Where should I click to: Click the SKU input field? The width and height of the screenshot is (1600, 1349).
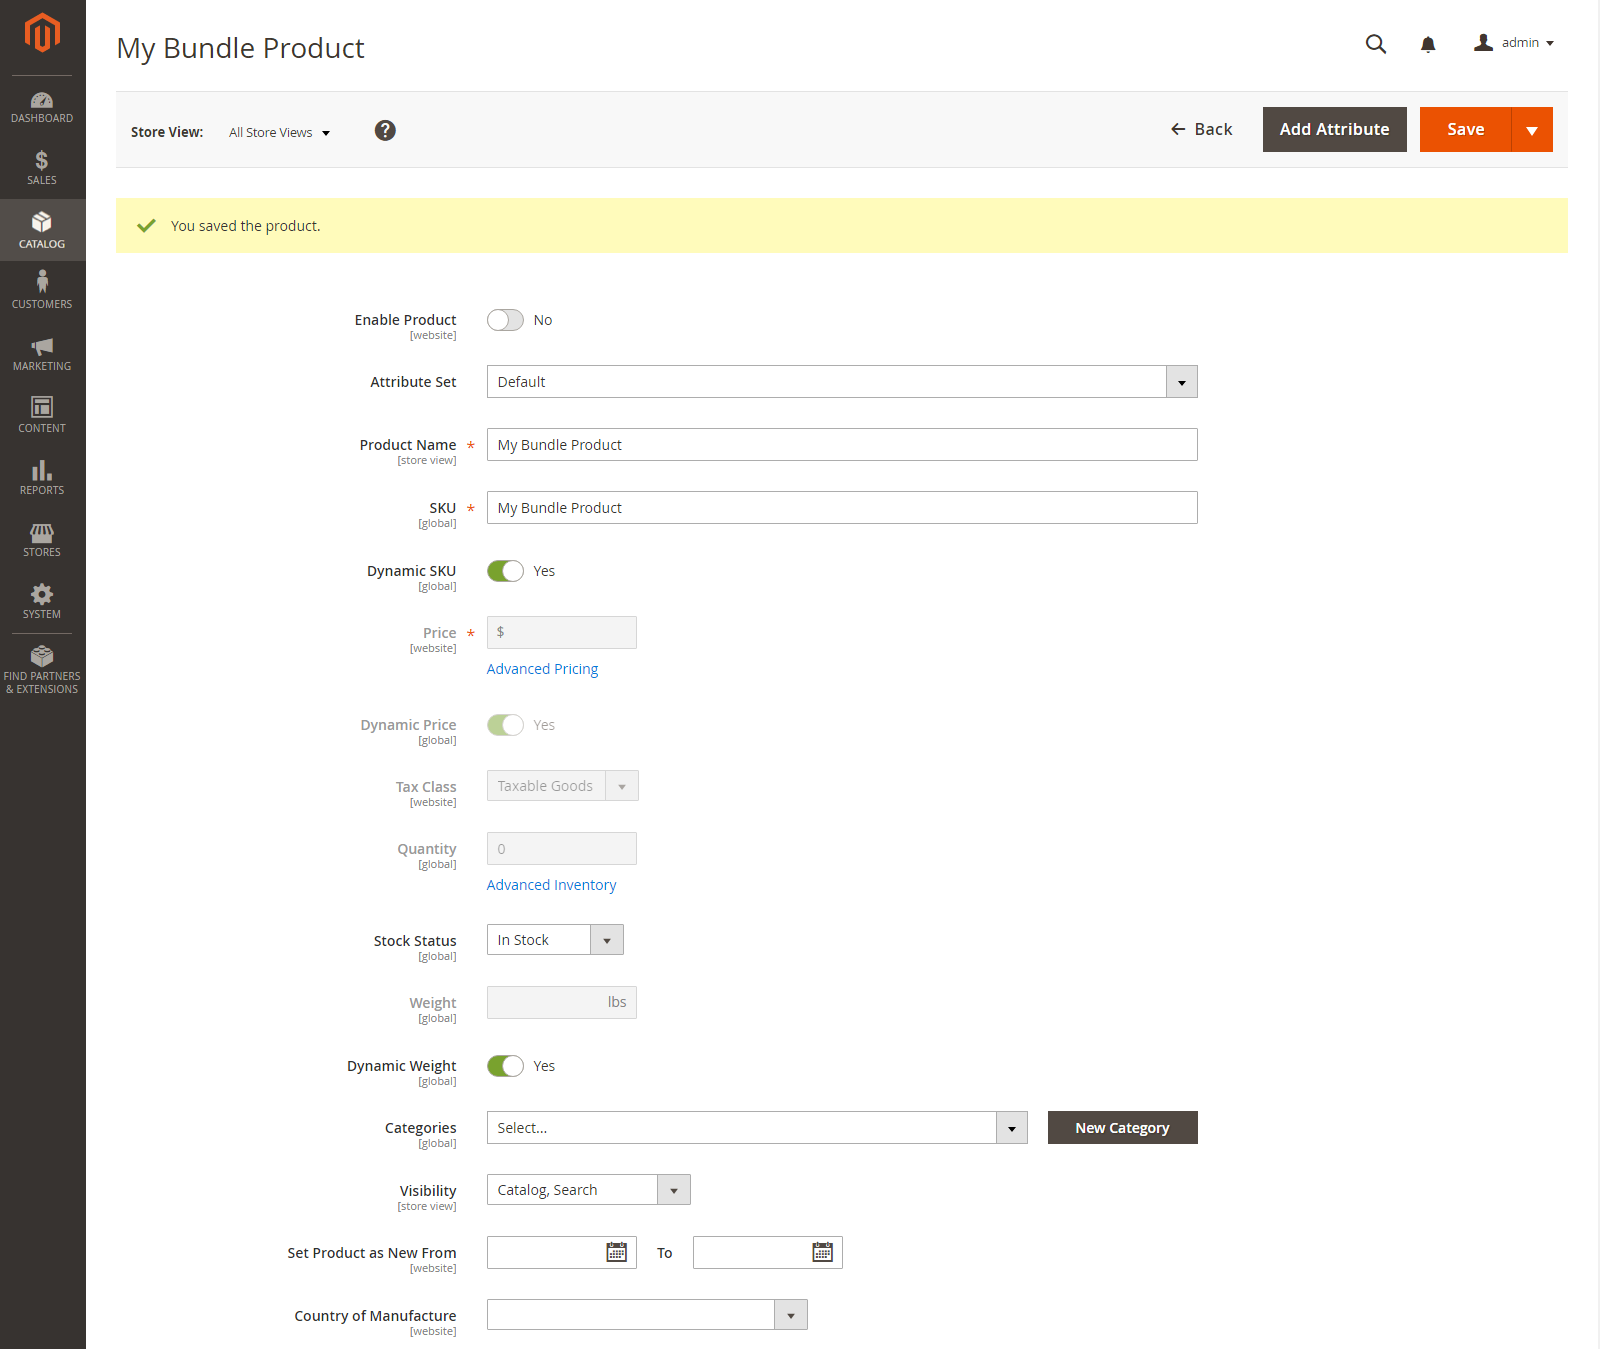(x=842, y=508)
